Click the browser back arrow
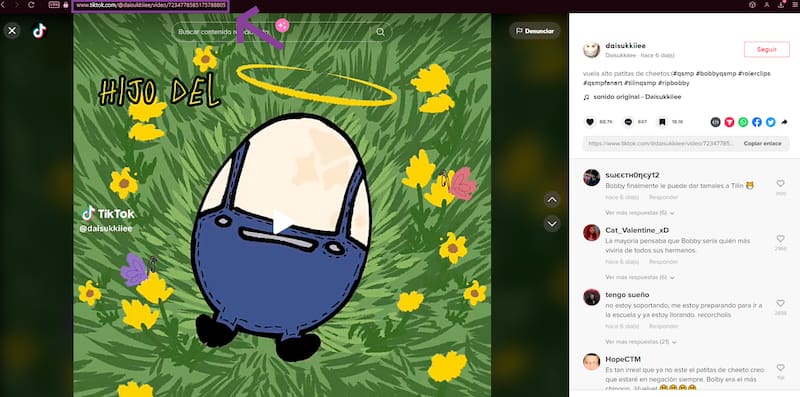The width and height of the screenshot is (800, 397). click(4, 5)
